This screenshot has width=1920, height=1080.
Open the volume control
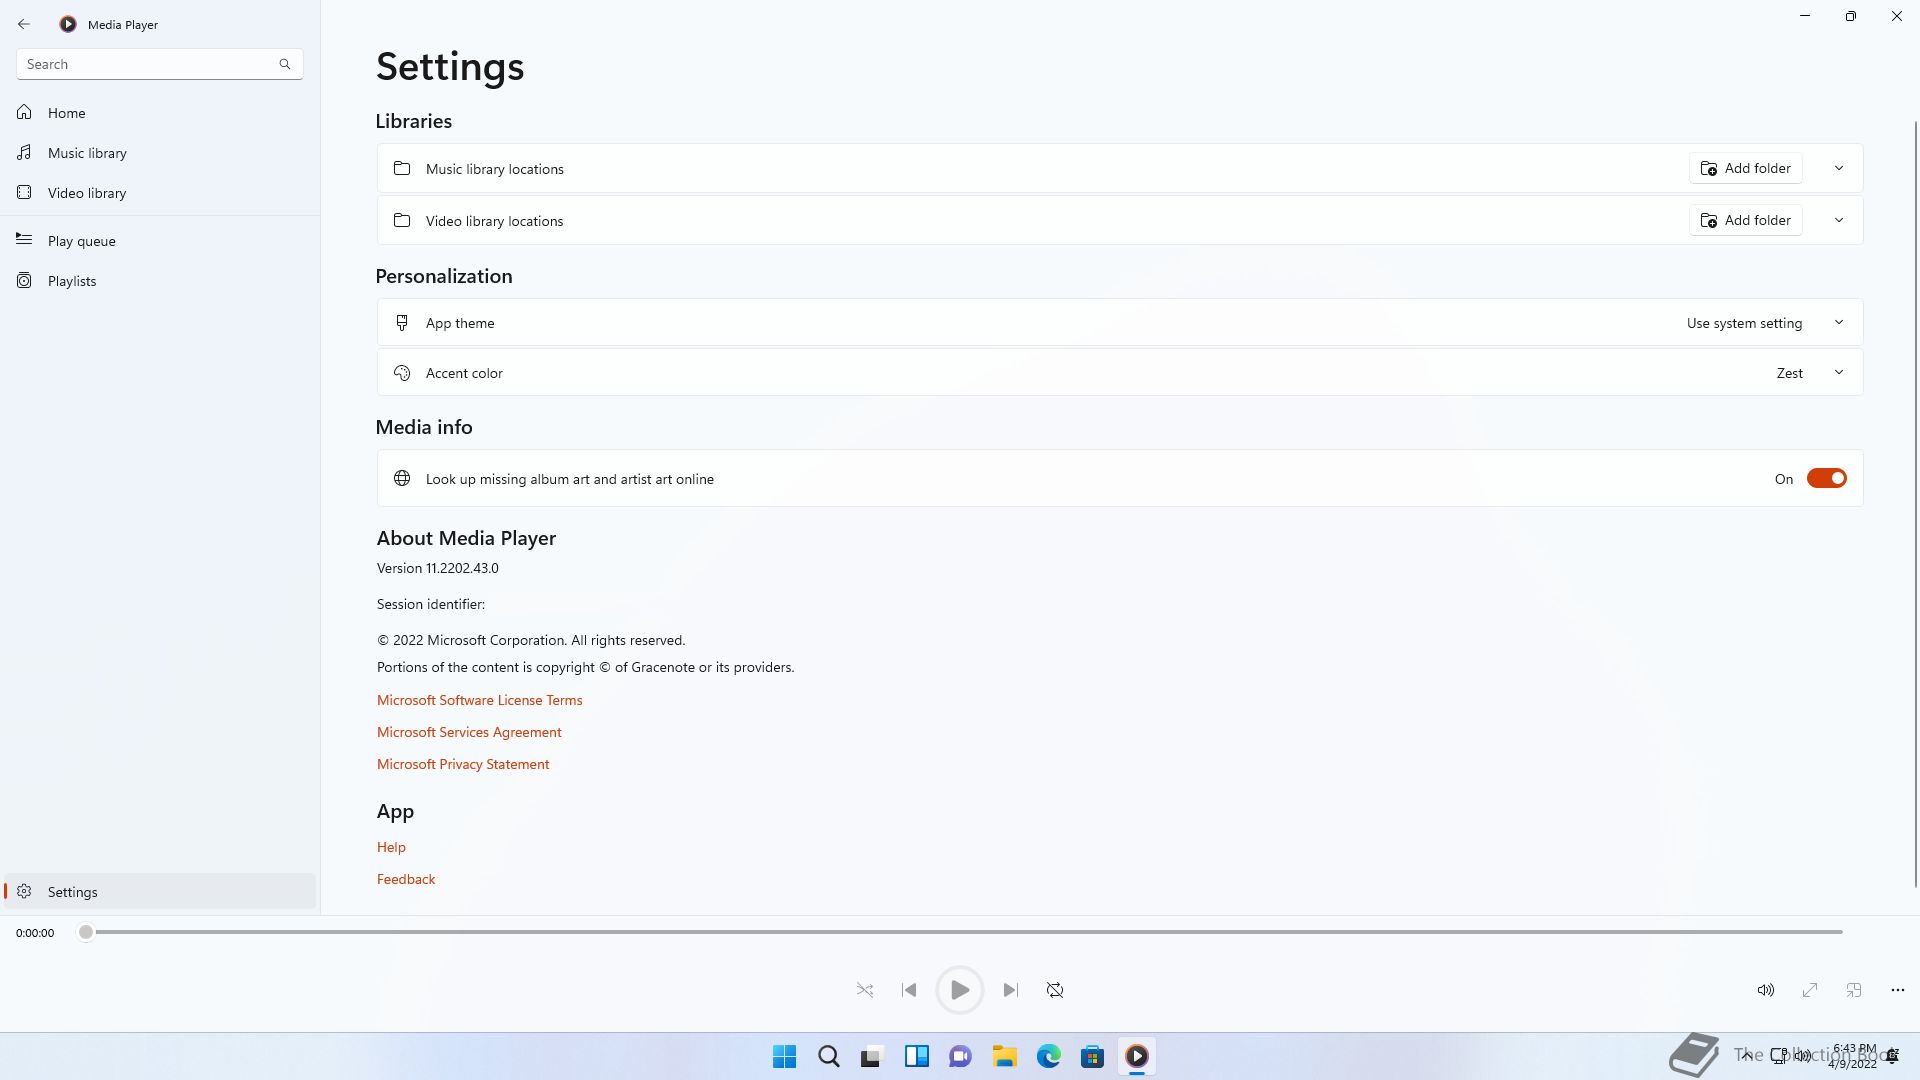(1766, 990)
